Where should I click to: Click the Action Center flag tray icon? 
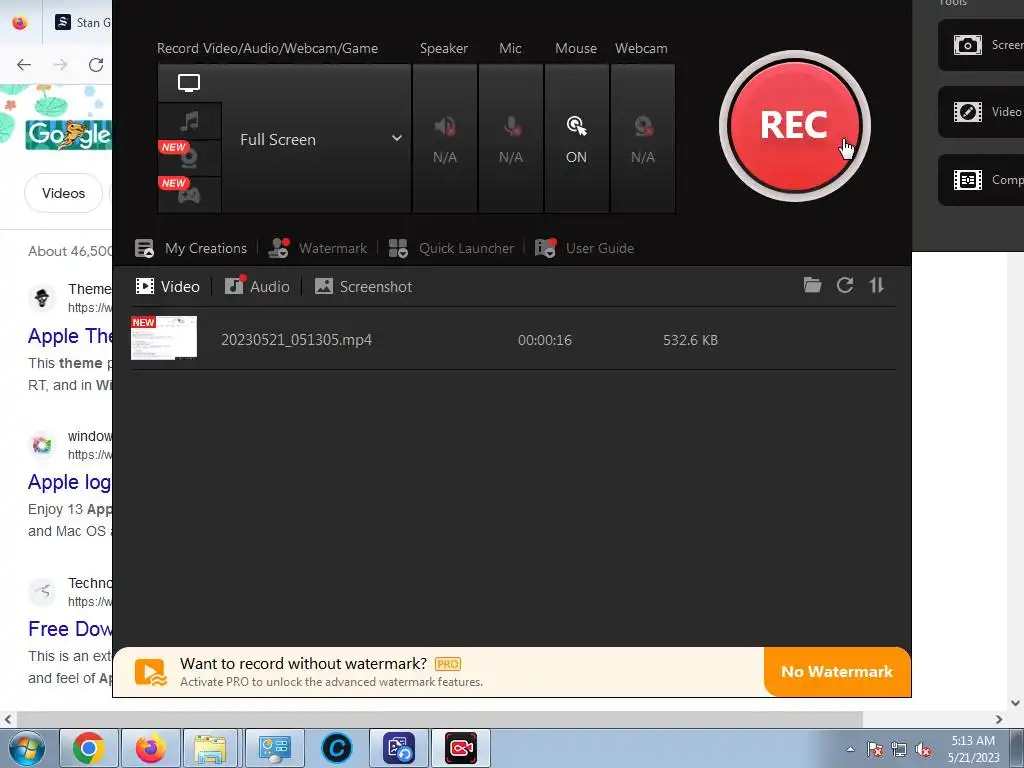tap(875, 749)
